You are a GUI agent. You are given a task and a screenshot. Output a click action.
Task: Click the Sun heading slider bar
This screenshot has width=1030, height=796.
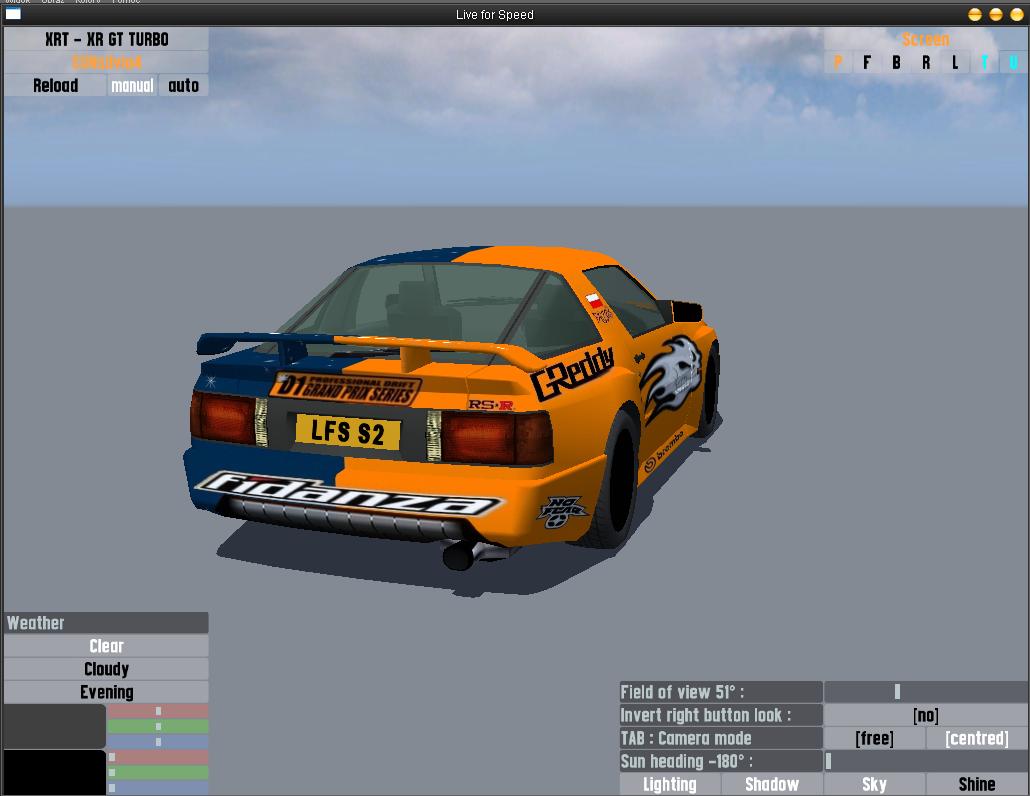pyautogui.click(x=926, y=761)
